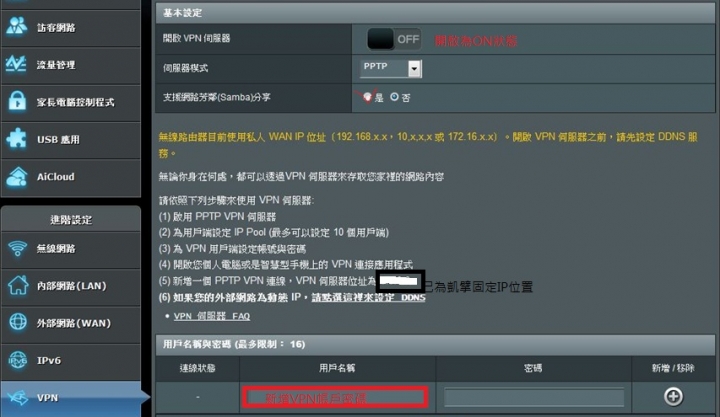The image size is (720, 417).
Task: Click the AiCloud cloud icon
Action: point(17,177)
